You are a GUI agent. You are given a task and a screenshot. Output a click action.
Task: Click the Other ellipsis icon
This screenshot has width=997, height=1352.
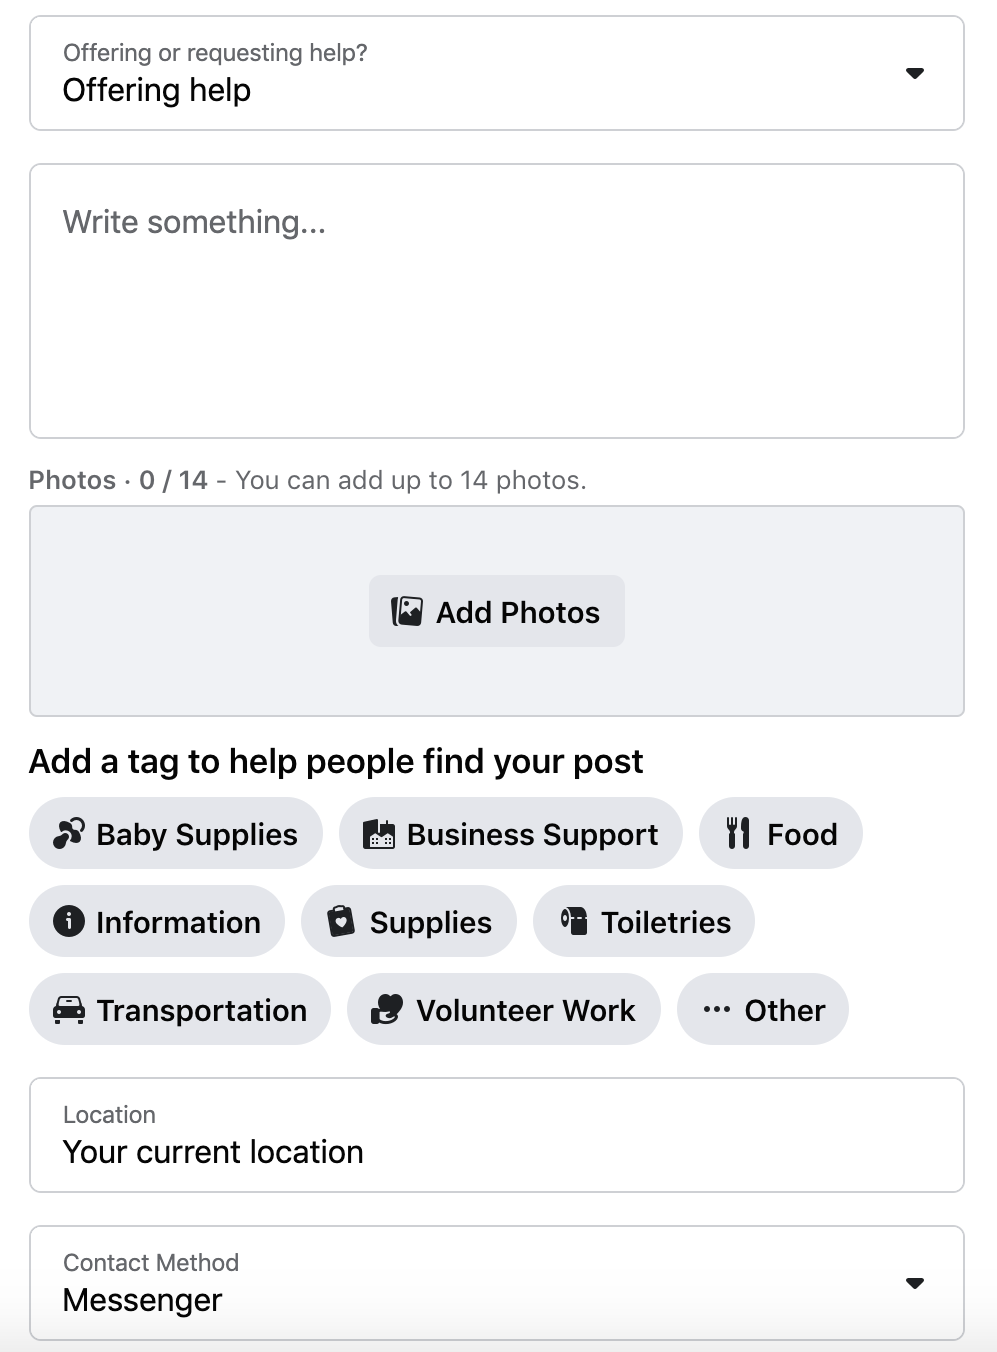pos(716,1010)
